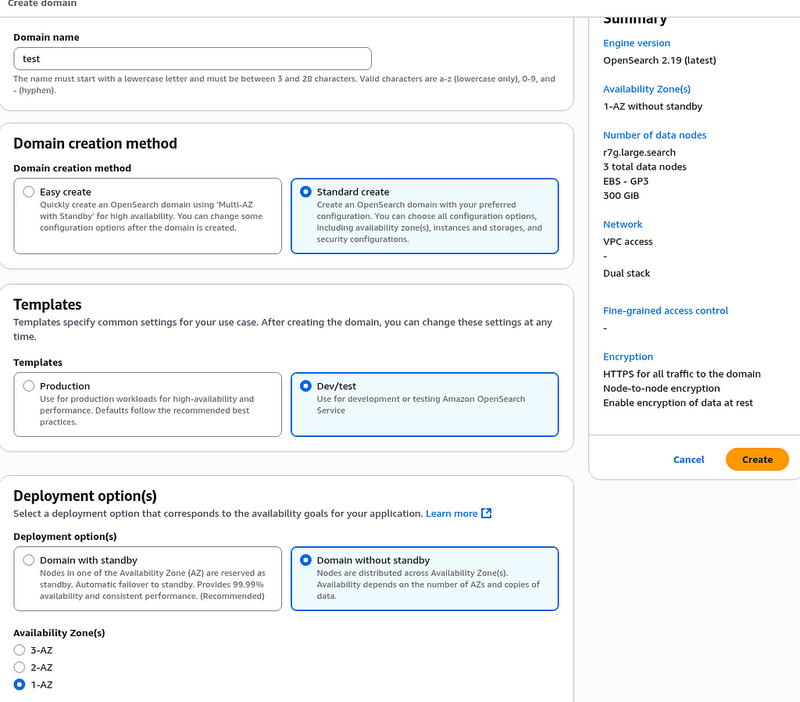Open Fine-grained access control summary link
The width and height of the screenshot is (800, 702).
[x=665, y=311]
